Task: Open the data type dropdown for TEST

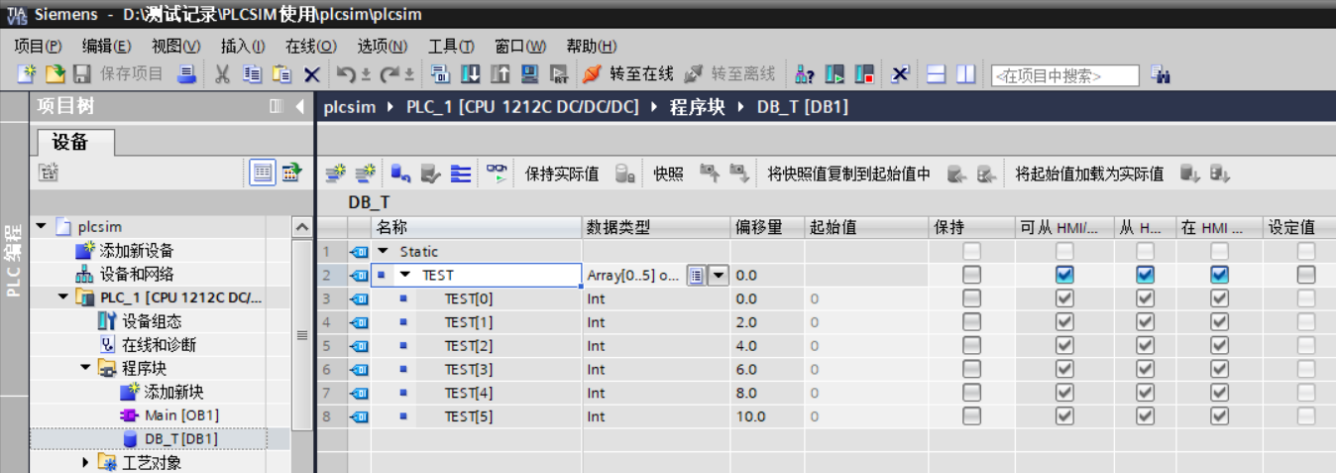Action: pos(718,275)
